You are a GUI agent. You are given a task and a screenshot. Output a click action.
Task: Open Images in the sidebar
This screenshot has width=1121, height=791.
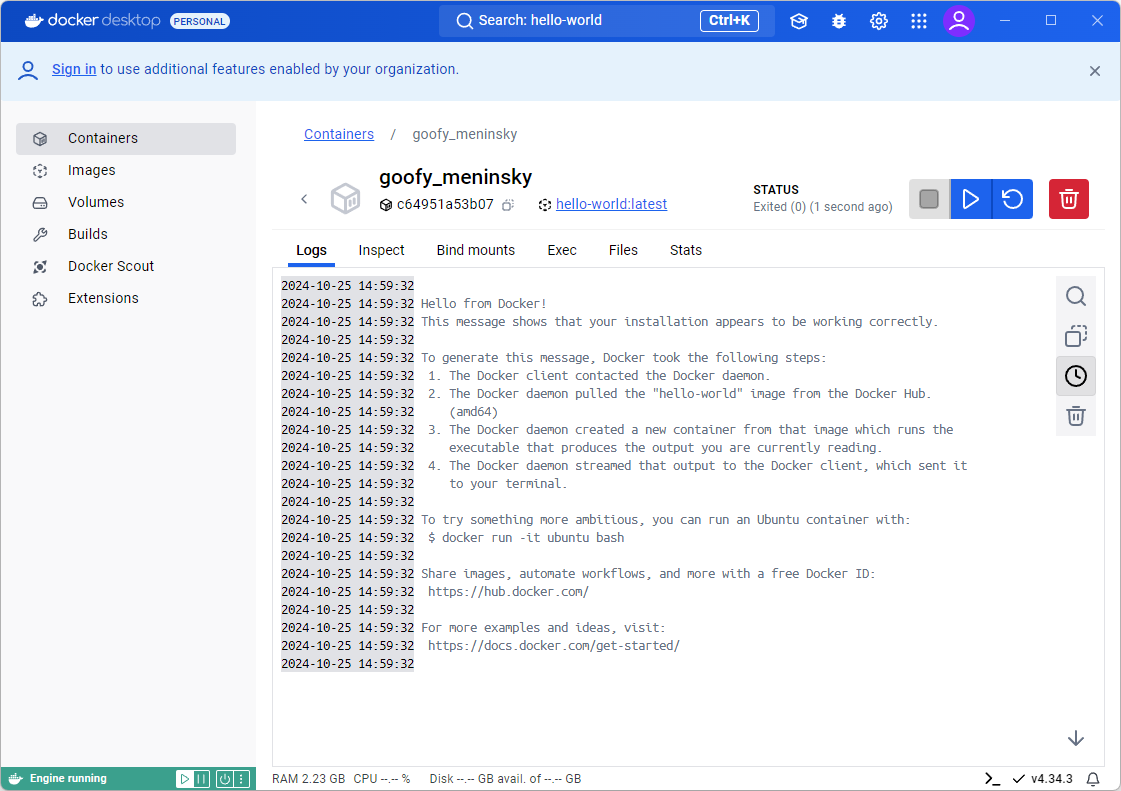coord(126,170)
